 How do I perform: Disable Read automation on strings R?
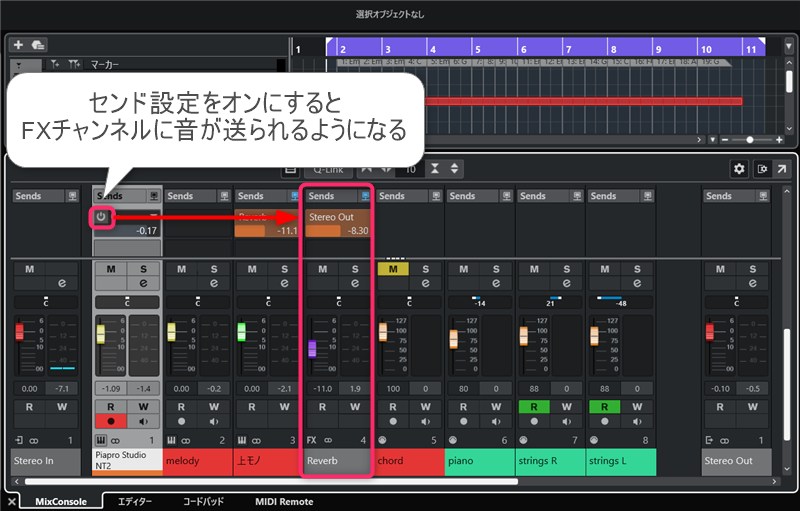point(534,407)
